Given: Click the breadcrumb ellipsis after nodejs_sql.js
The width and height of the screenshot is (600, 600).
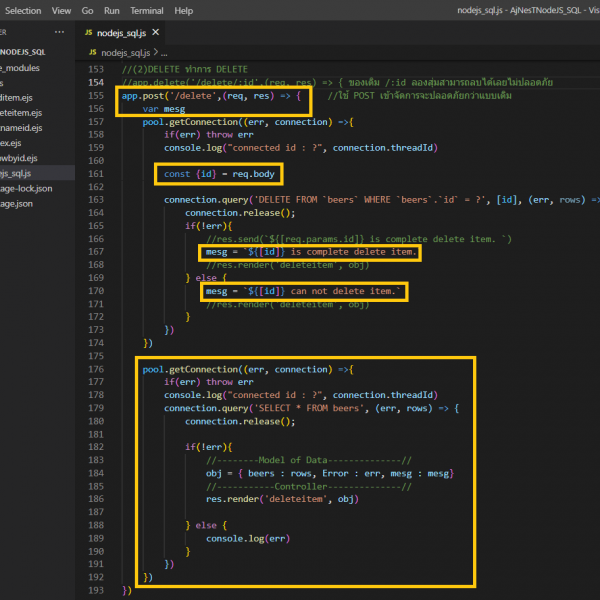Looking at the screenshot, I should pyautogui.click(x=164, y=52).
